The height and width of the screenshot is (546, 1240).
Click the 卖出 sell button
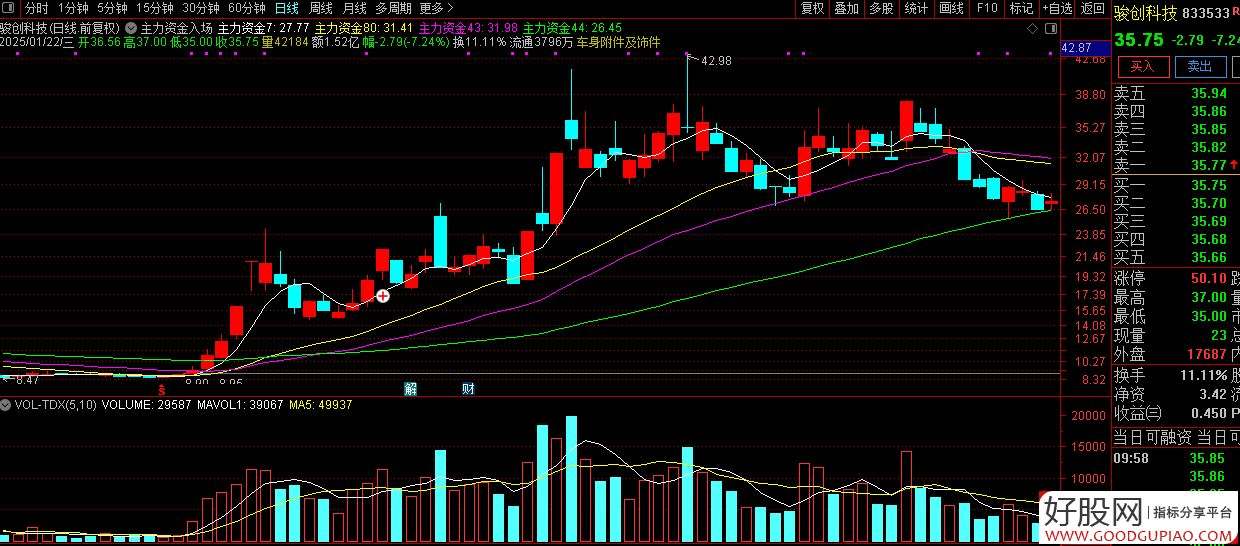click(x=1200, y=67)
